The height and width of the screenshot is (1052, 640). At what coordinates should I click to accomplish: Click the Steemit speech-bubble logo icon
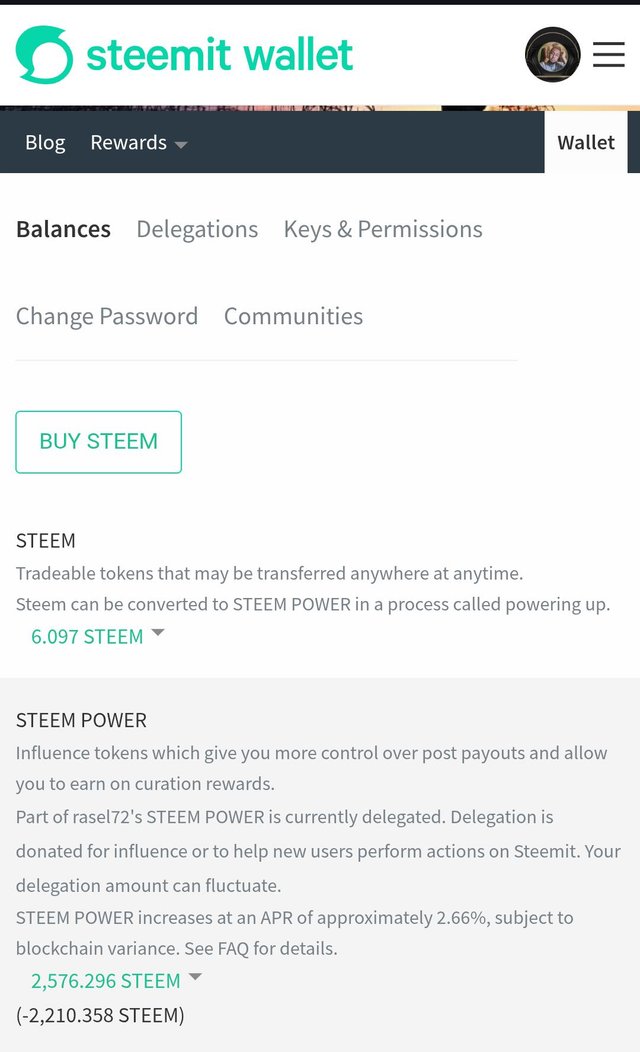pyautogui.click(x=44, y=55)
